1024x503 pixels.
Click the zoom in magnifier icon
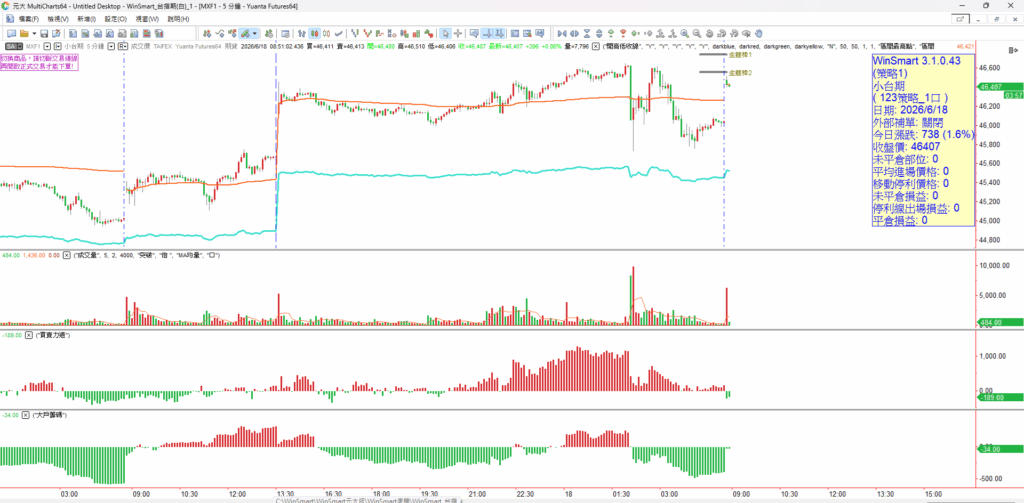pos(684,33)
